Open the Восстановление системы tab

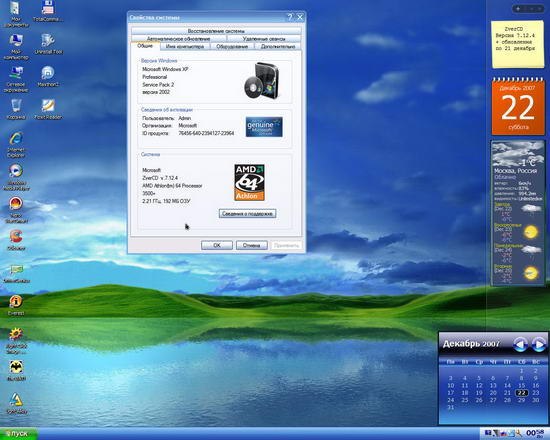coord(216,31)
